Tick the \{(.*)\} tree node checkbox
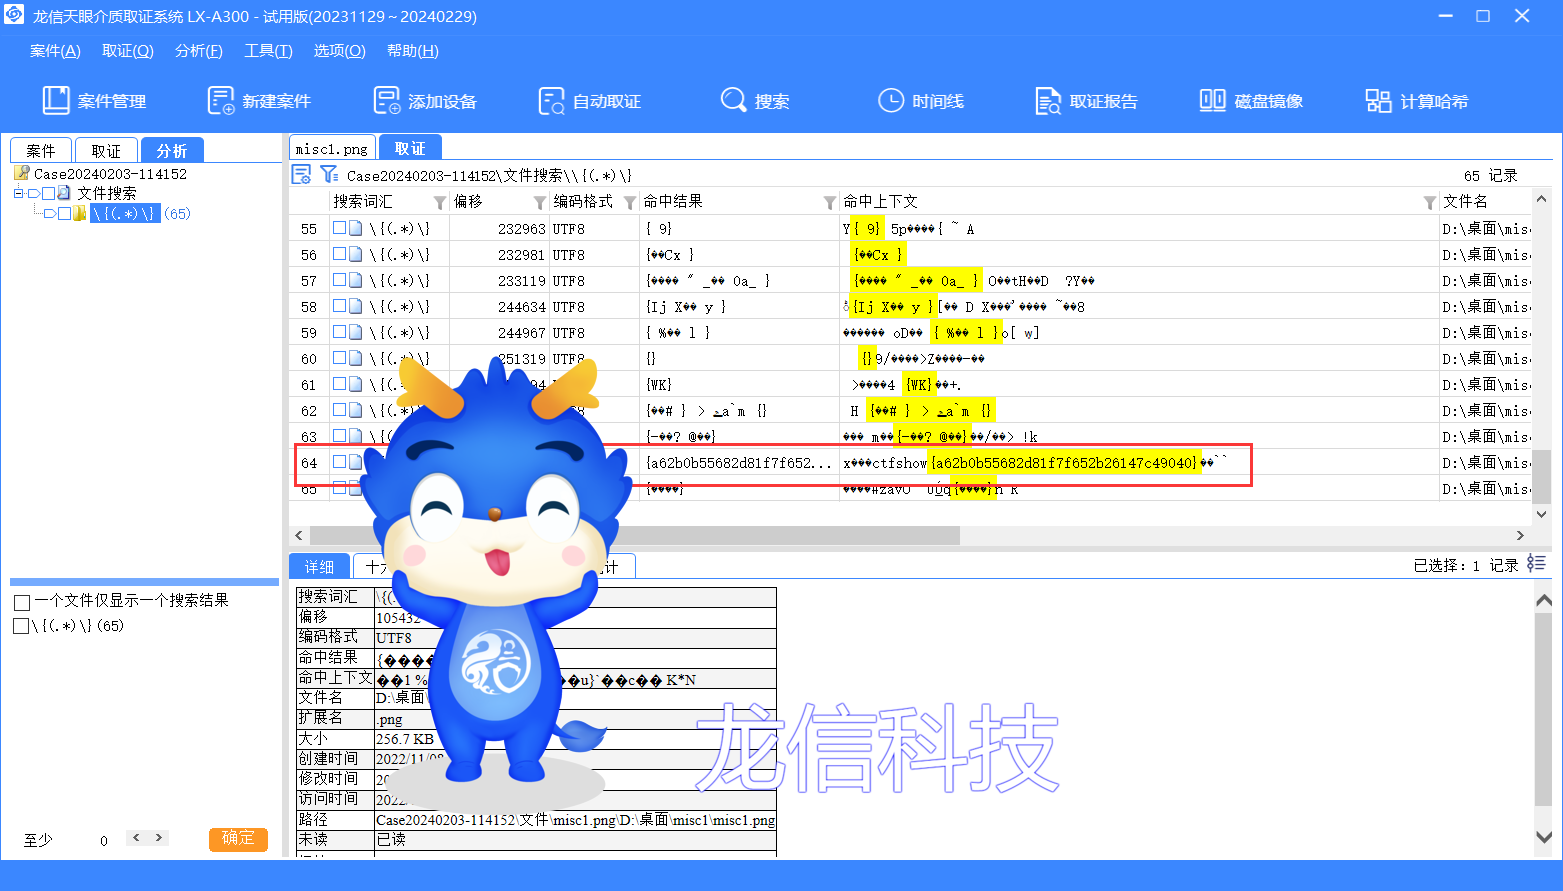1563x891 pixels. (x=64, y=214)
